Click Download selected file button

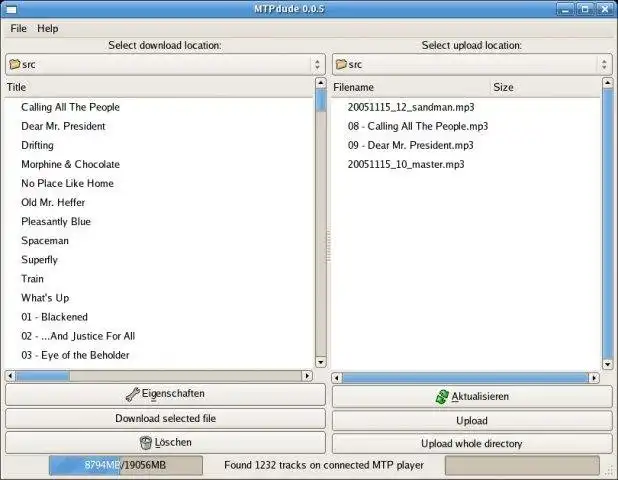[165, 419]
